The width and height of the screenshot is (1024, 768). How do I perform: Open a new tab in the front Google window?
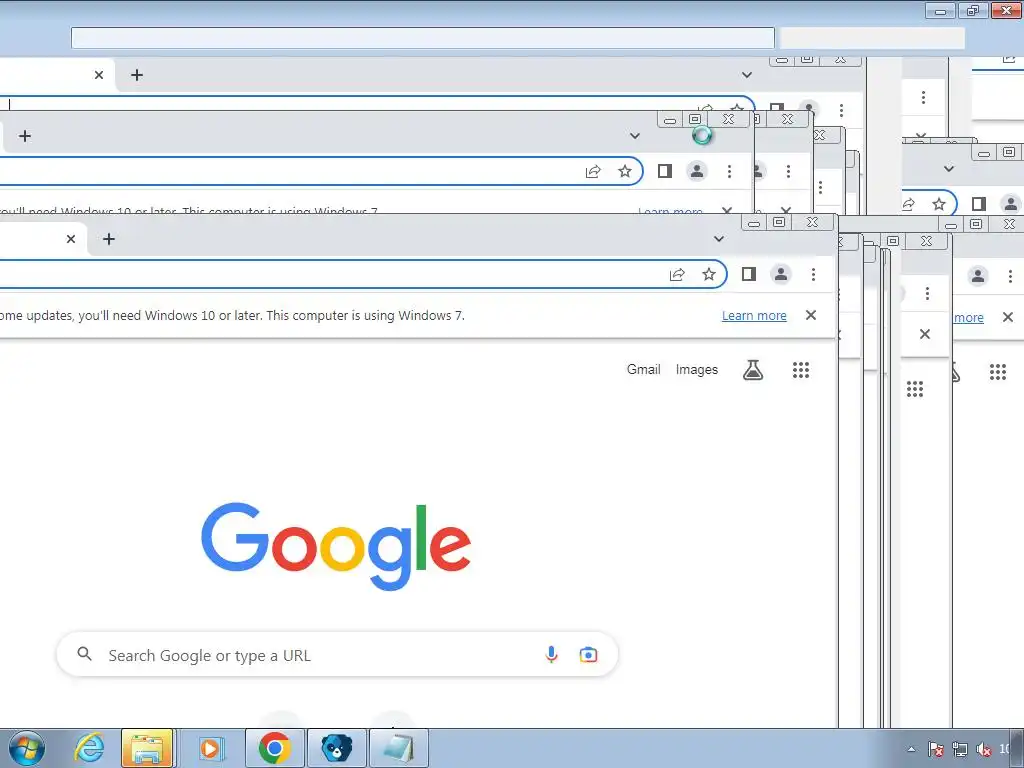point(109,239)
